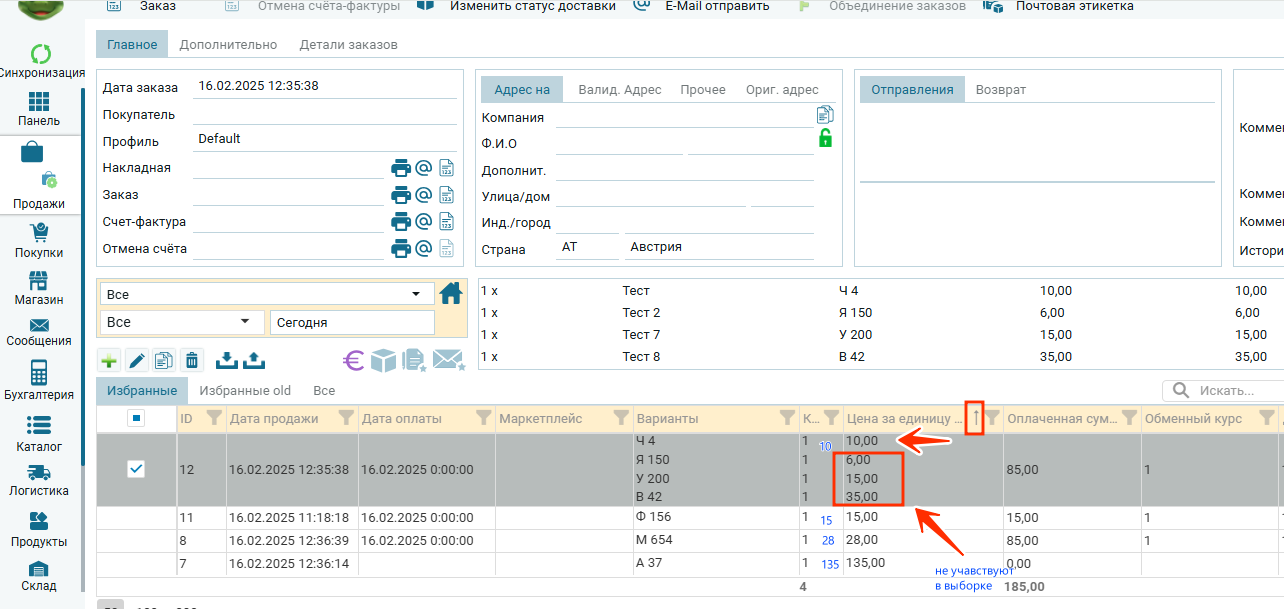
Task: Click the pencil edit order icon
Action: (136, 360)
